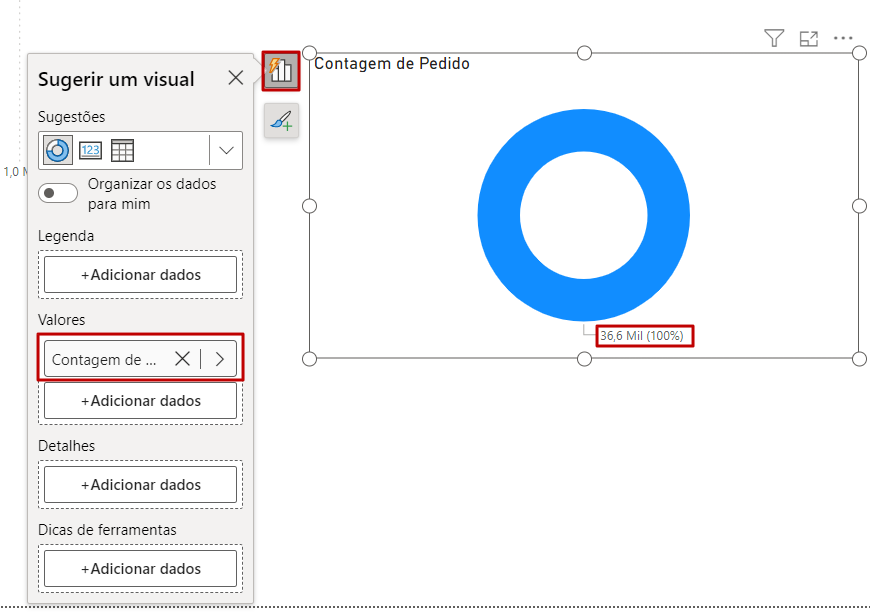Viewport: 870px width, 613px height.
Task: Click the Suggest a visual lightning chart icon
Action: [x=281, y=70]
